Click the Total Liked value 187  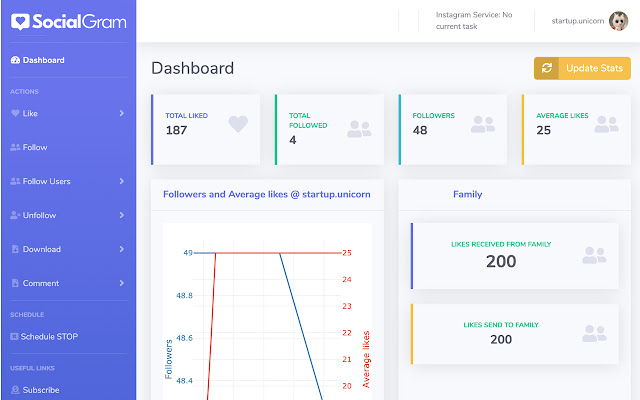(176, 130)
